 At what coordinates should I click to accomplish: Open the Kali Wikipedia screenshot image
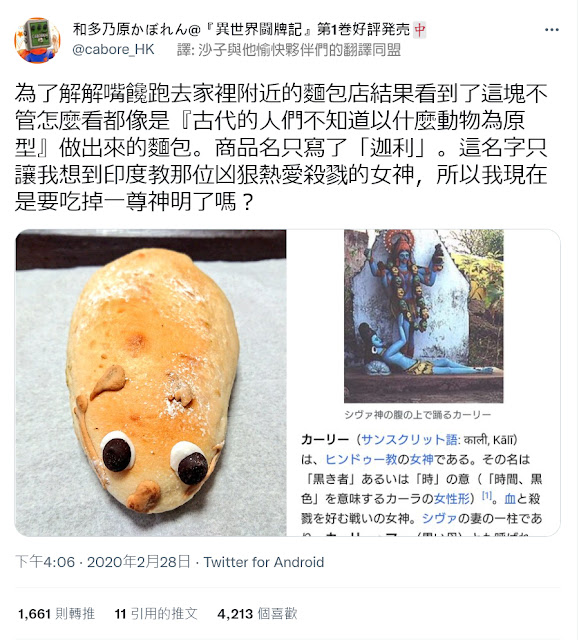click(x=424, y=382)
